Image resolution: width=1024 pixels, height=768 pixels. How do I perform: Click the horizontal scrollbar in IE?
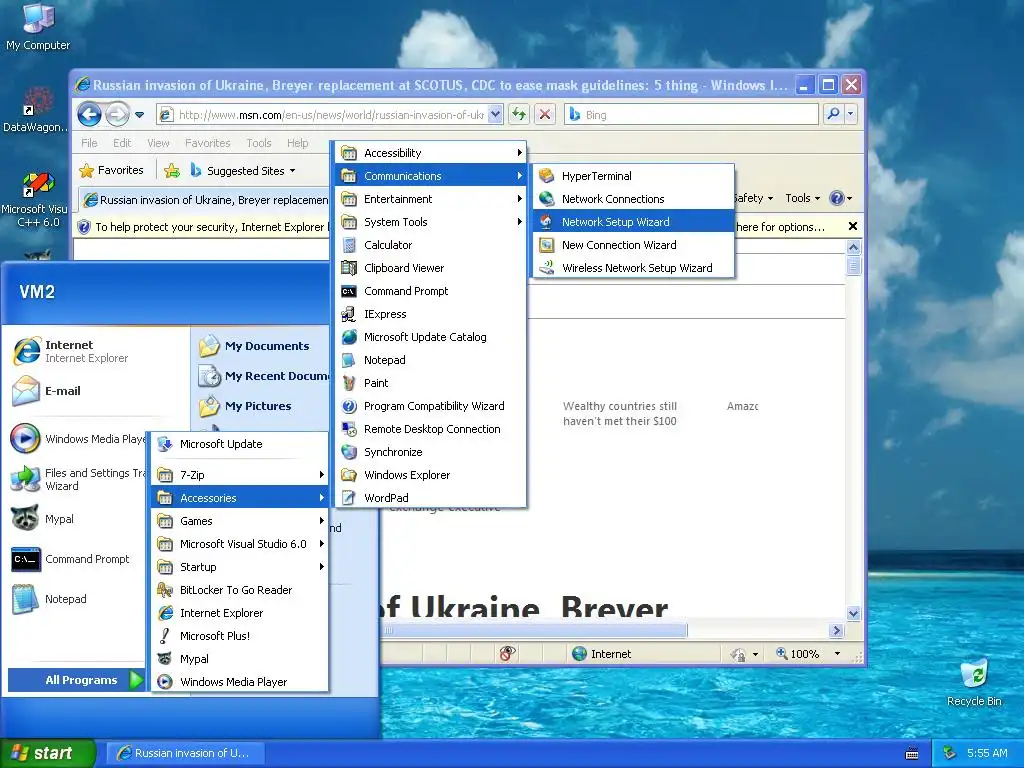click(x=536, y=630)
